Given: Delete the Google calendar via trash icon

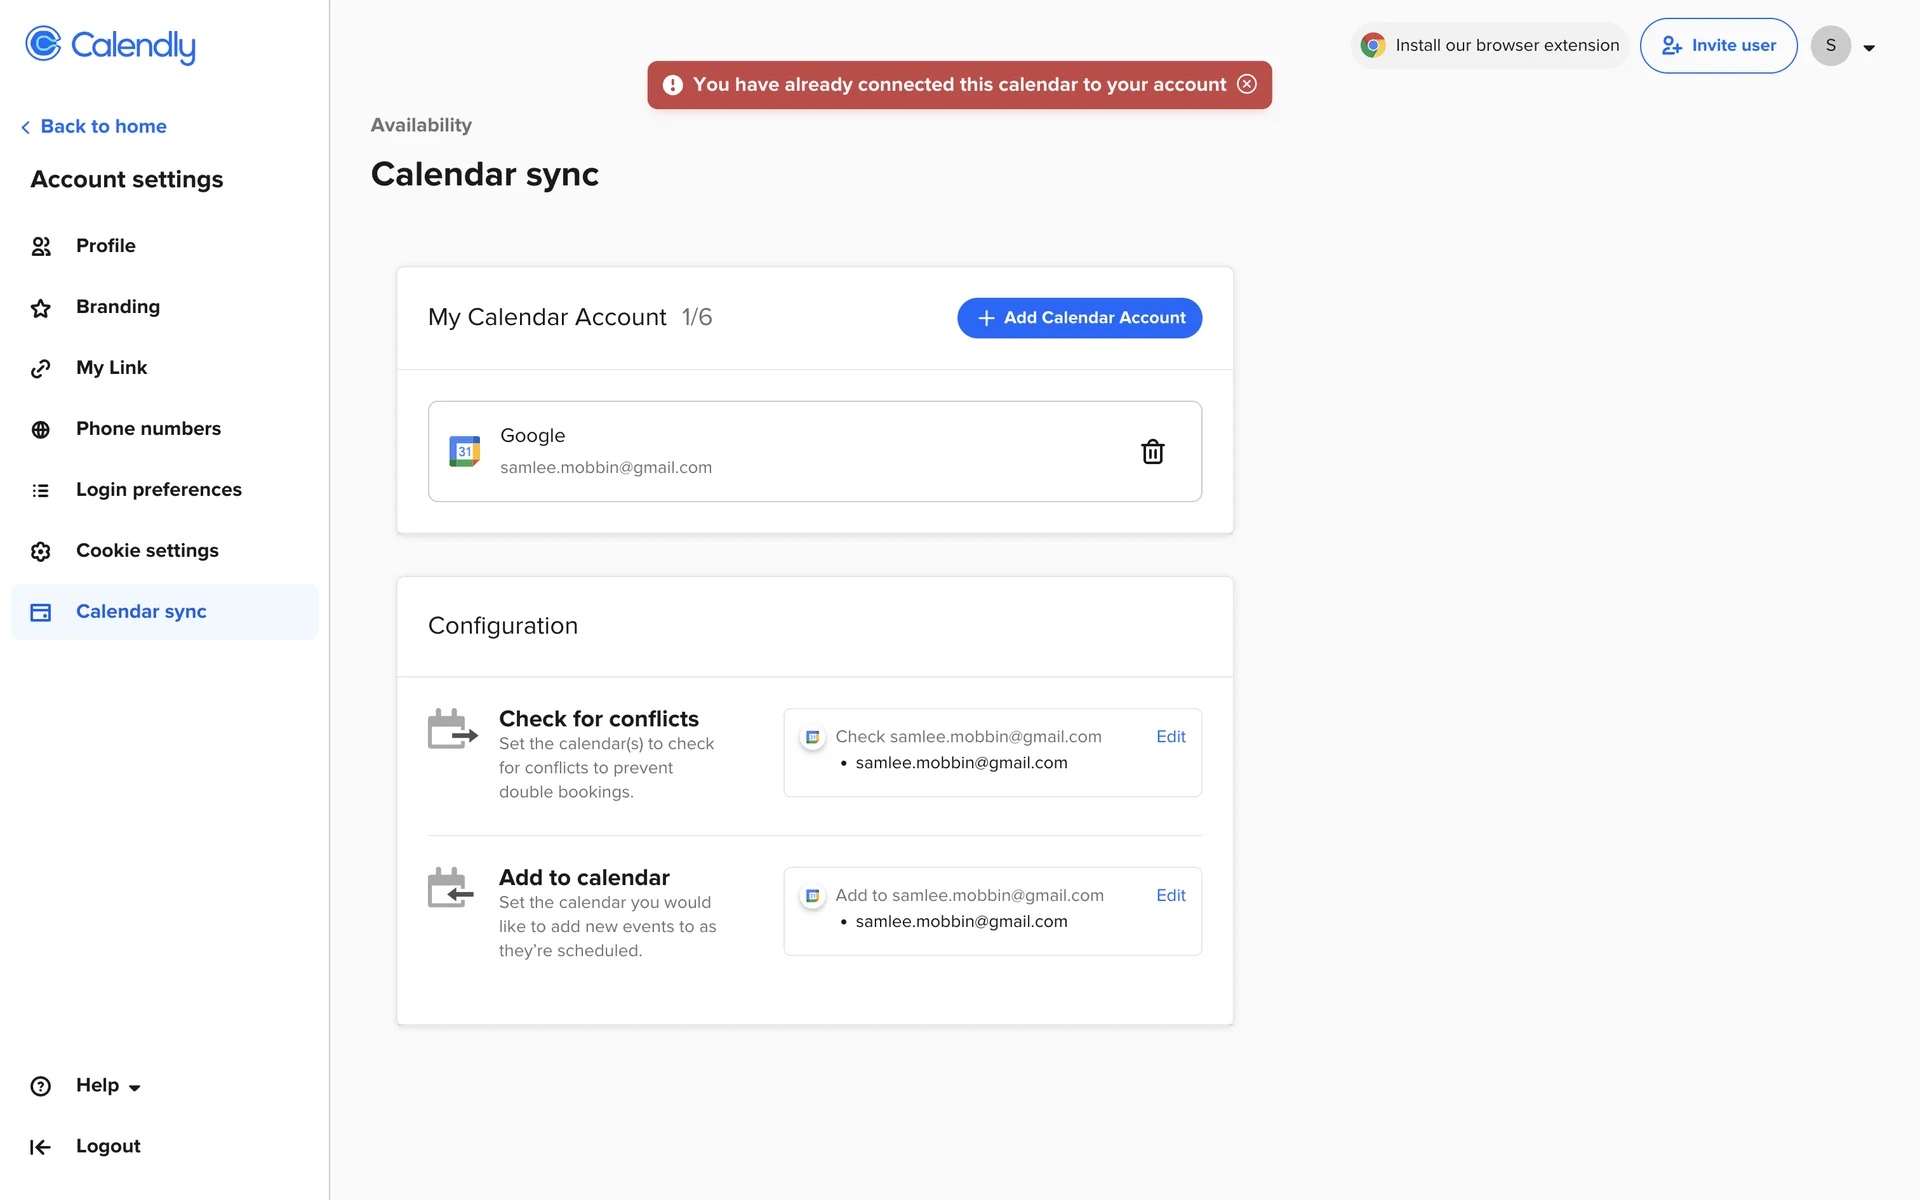Looking at the screenshot, I should (1152, 452).
